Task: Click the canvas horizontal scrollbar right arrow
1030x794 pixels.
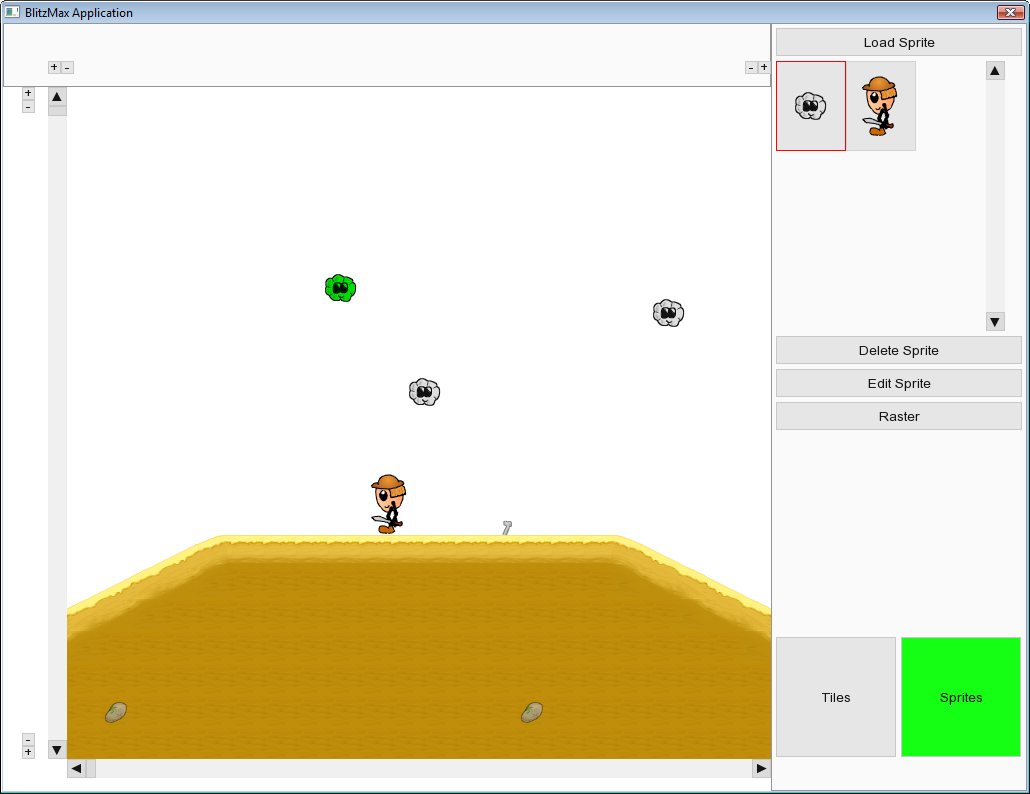Action: pos(761,768)
